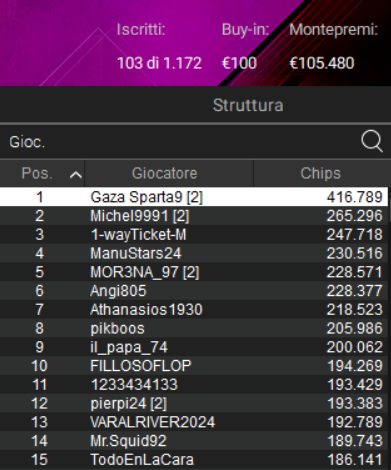Click on Athanasios1930 player row
391x470 pixels.
(x=194, y=309)
